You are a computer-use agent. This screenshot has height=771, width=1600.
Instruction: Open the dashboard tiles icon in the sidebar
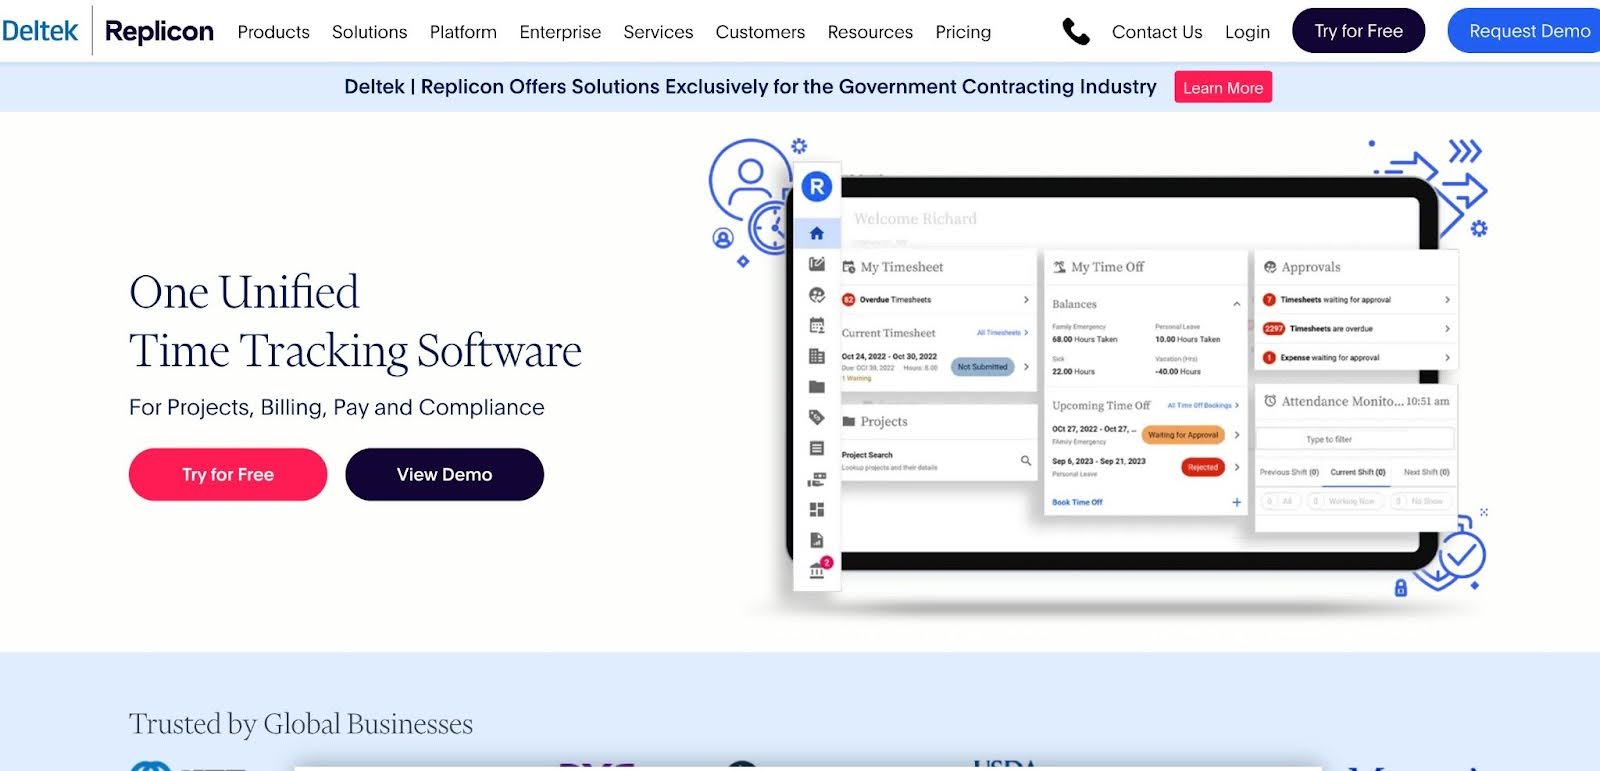point(817,510)
